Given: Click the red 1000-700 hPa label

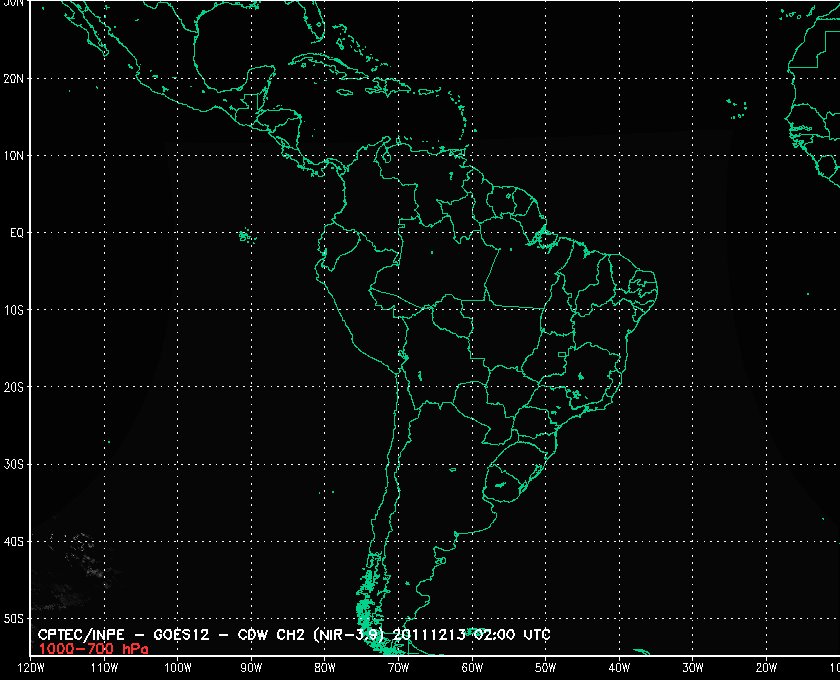Looking at the screenshot, I should coord(93,649).
